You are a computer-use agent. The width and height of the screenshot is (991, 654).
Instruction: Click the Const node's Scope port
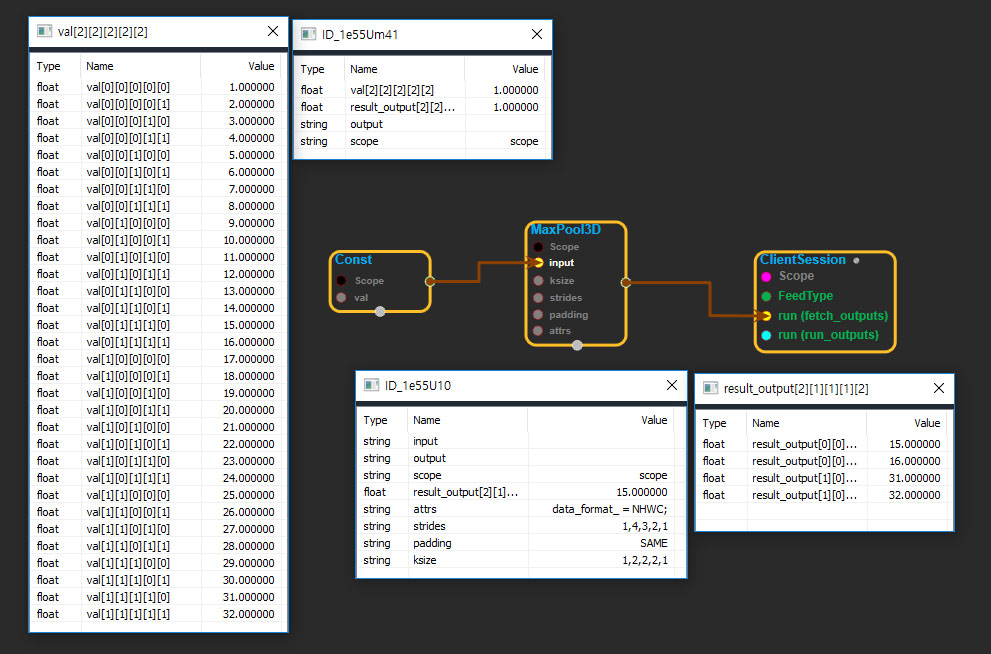[x=341, y=281]
